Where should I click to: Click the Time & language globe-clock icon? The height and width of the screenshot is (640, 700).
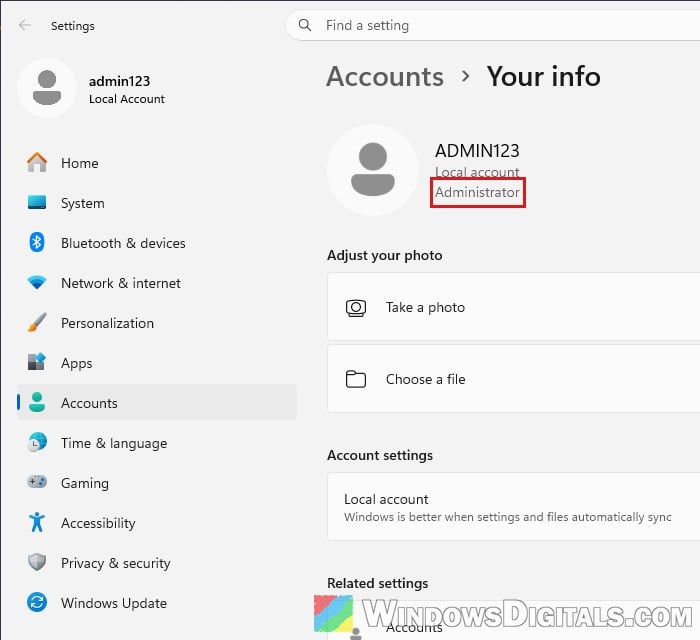pos(37,442)
